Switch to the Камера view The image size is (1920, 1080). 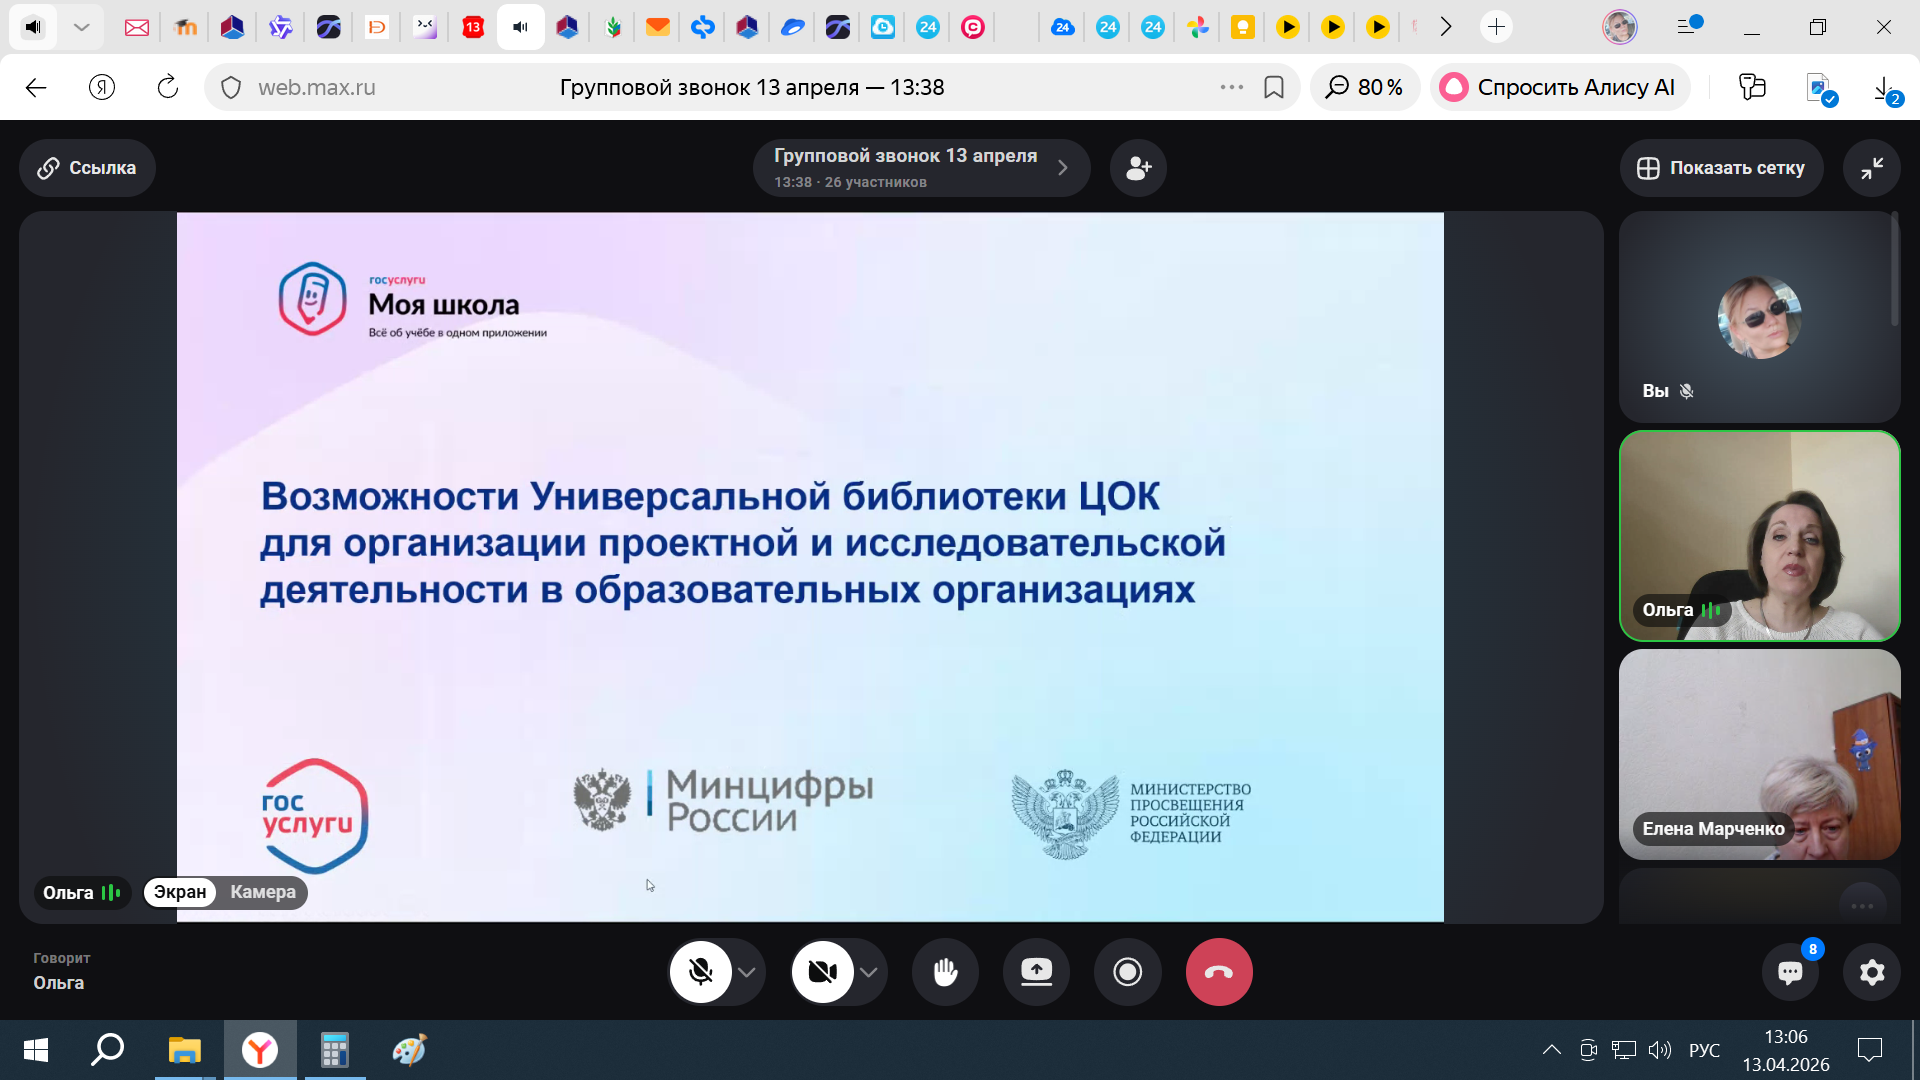point(263,892)
